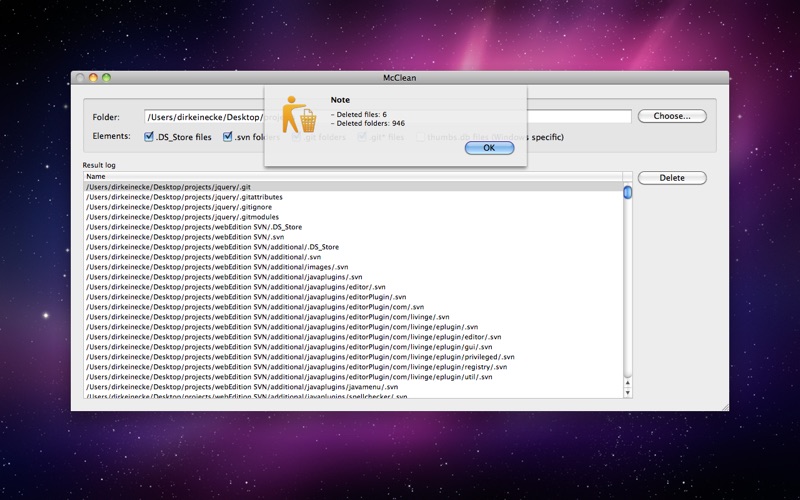Click the Delete button
Viewport: 800px width, 500px height.
click(x=672, y=178)
